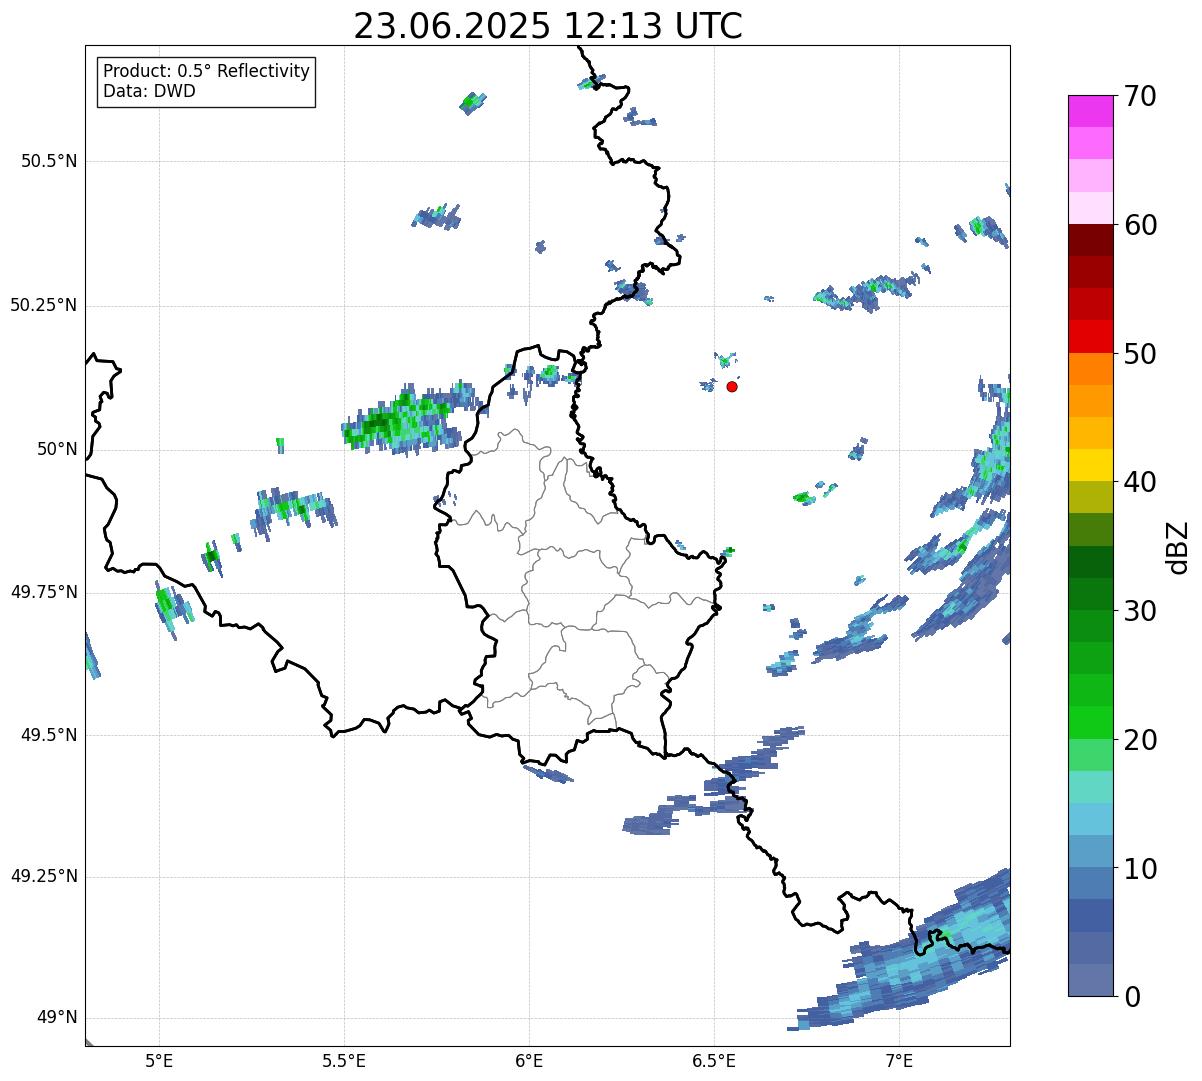Image resolution: width=1202 pixels, height=1081 pixels.
Task: Click the red dot location marker
Action: (x=732, y=386)
